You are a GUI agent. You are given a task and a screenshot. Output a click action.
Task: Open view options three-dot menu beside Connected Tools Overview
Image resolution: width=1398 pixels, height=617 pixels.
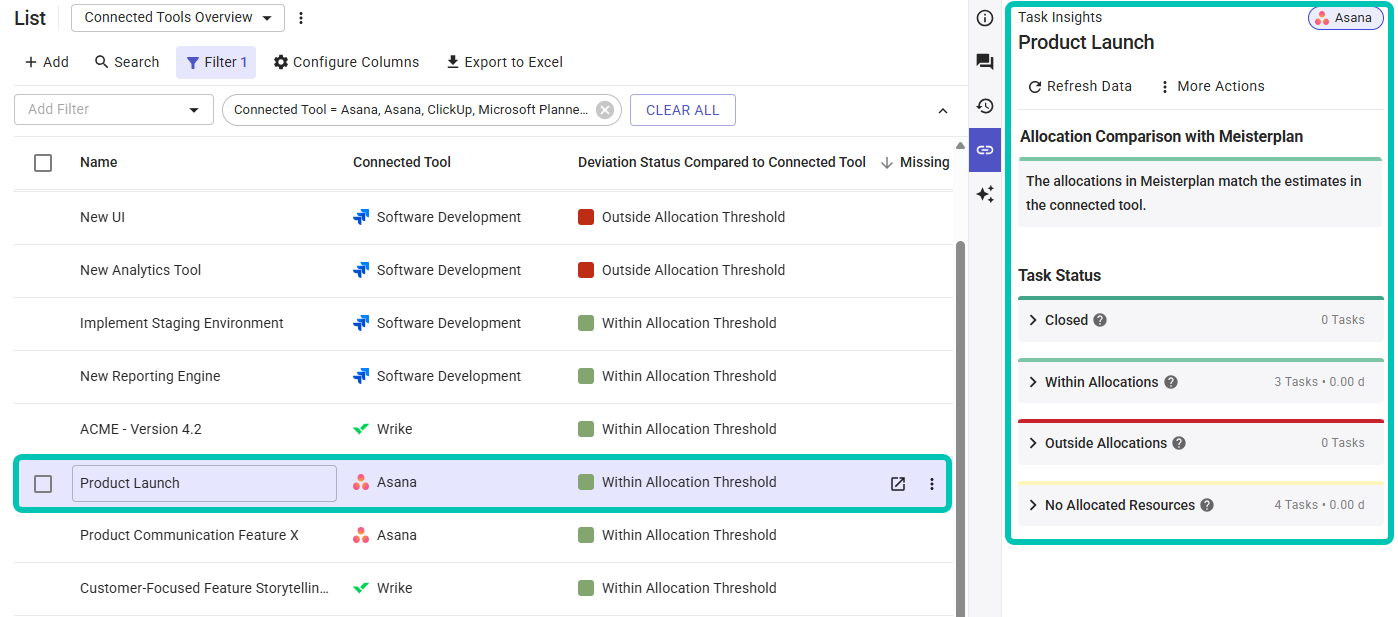[301, 18]
